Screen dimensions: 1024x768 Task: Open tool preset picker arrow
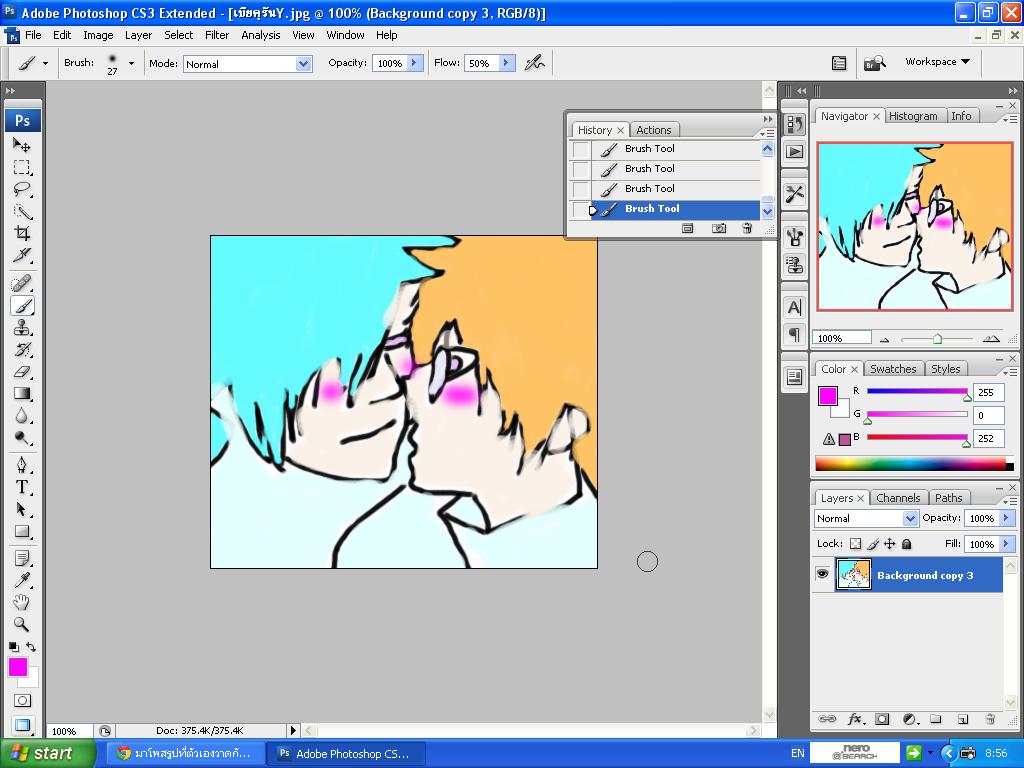pyautogui.click(x=45, y=63)
